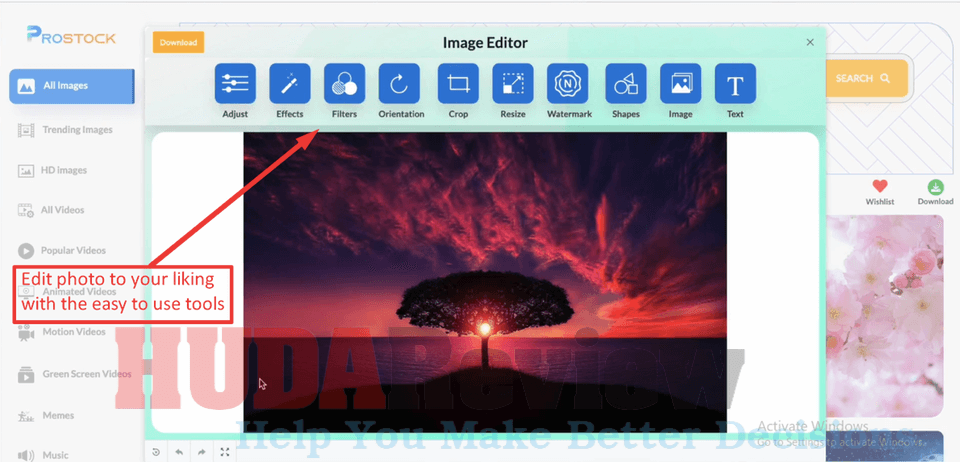Open the Filters tool

(x=344, y=84)
